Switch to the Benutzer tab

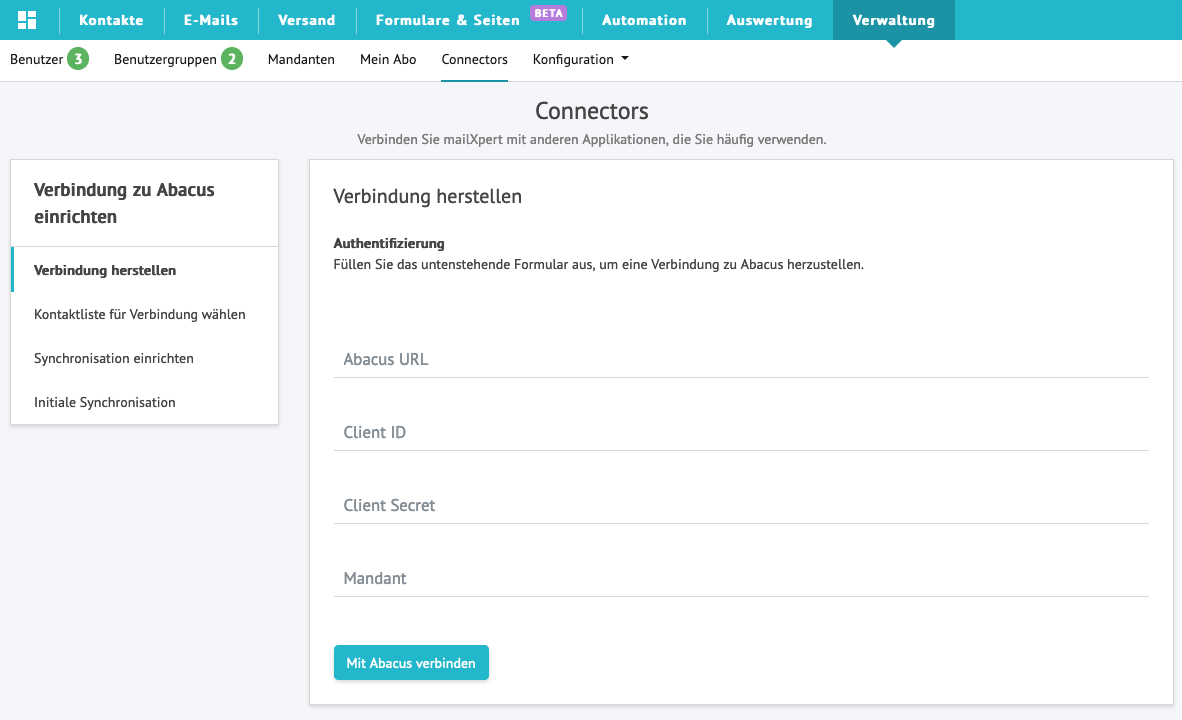click(x=37, y=60)
